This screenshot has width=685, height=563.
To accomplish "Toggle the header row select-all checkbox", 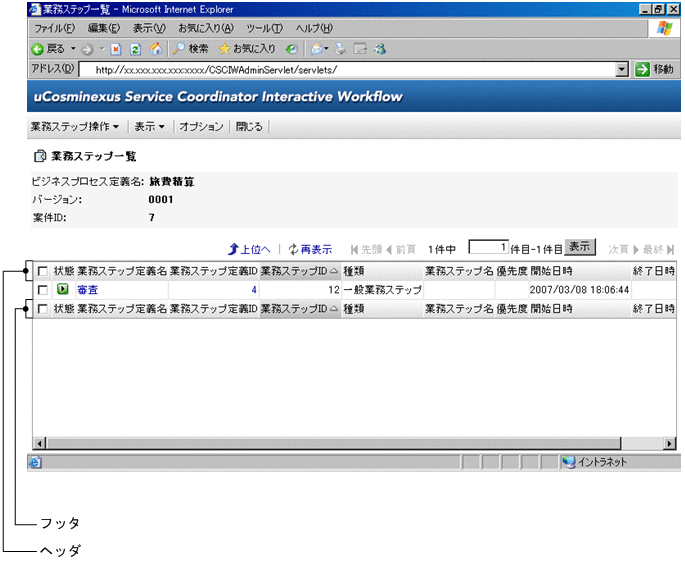I will [x=43, y=271].
